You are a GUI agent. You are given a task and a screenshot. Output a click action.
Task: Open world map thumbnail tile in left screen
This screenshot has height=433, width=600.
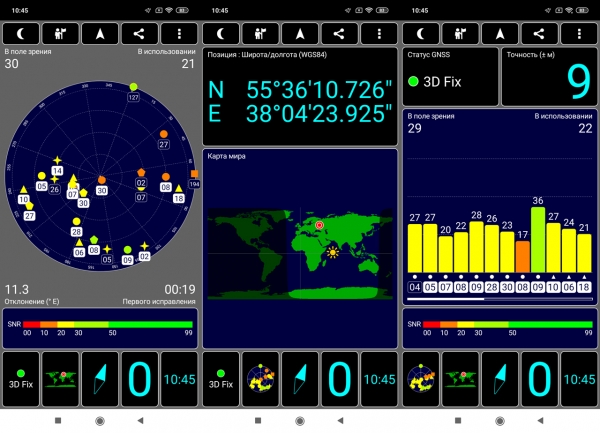coord(60,379)
